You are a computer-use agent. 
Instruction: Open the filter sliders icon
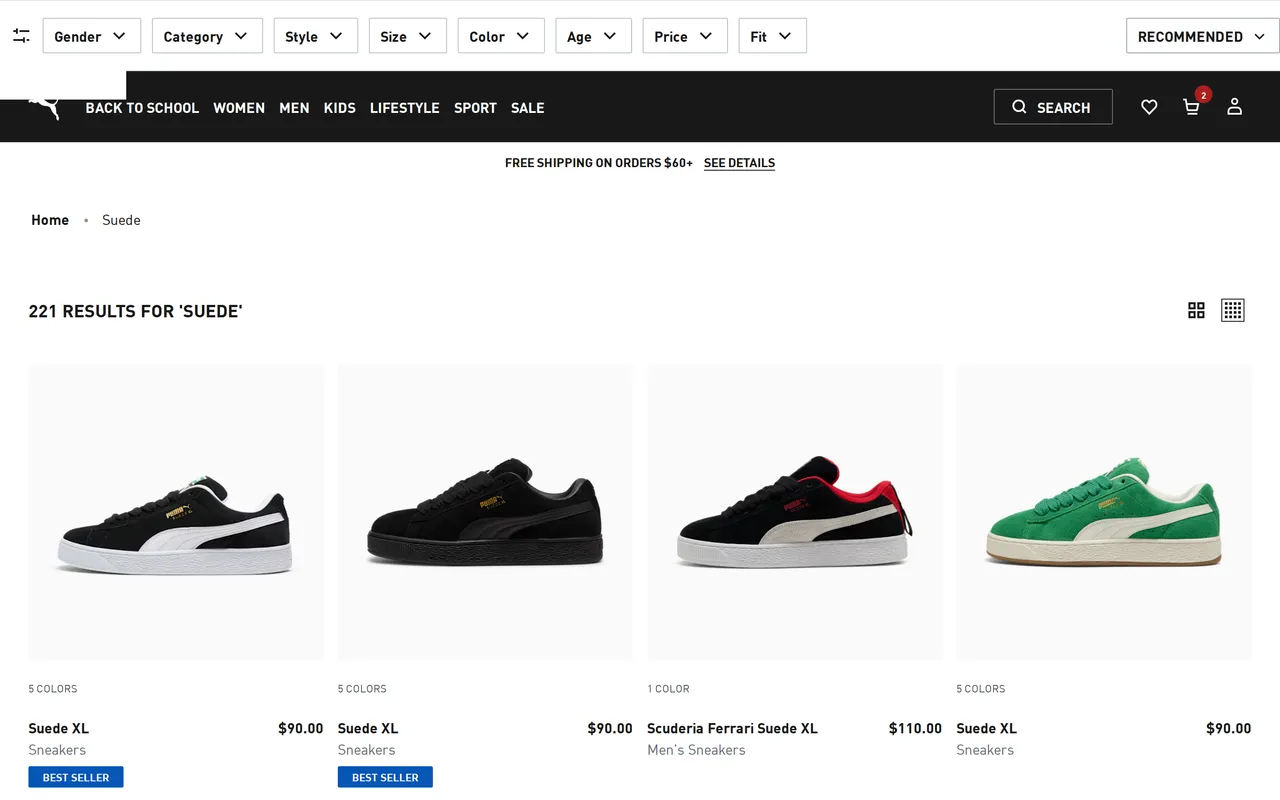pyautogui.click(x=21, y=36)
